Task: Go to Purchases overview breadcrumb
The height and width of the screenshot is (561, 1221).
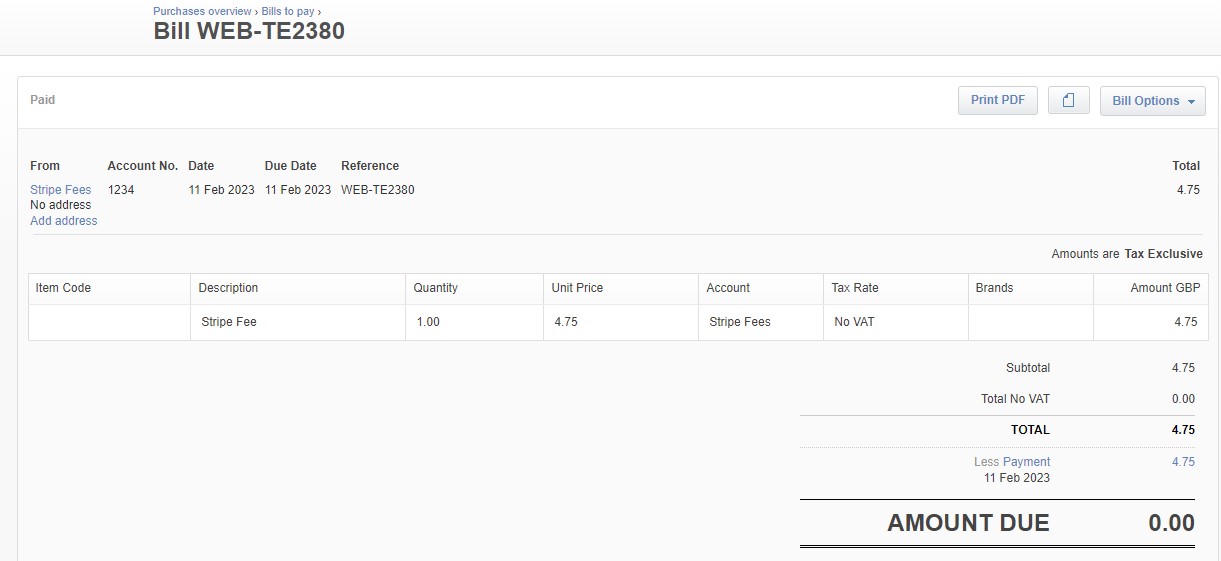Action: coord(202,11)
